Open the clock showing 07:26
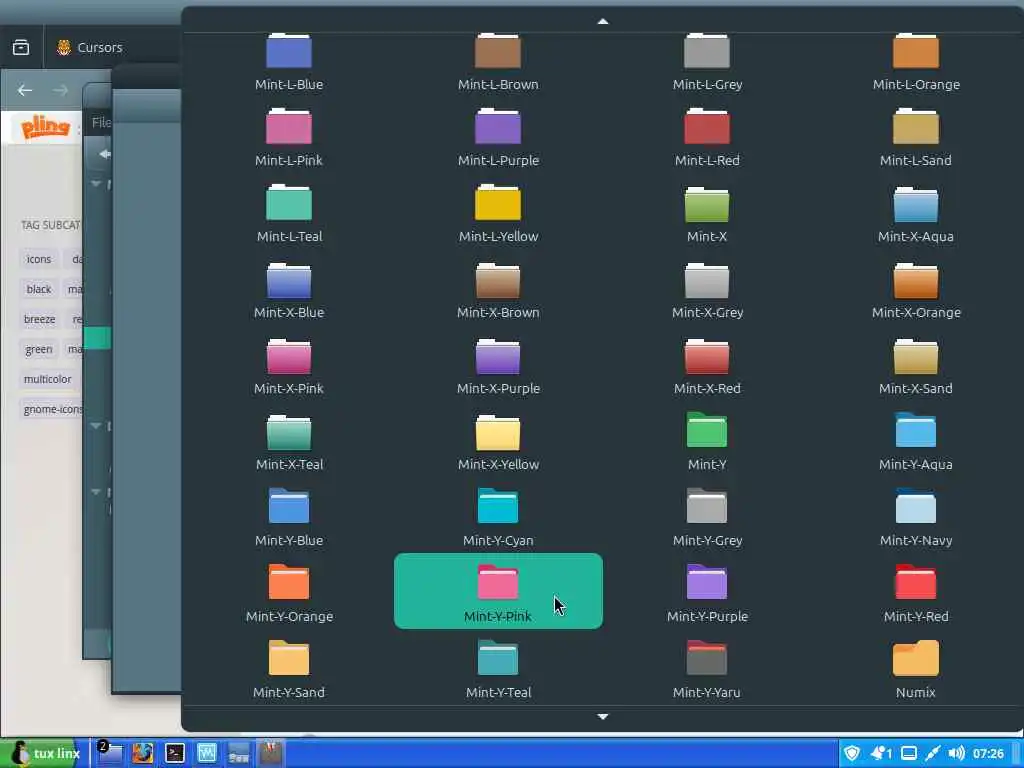The image size is (1024, 768). [988, 754]
